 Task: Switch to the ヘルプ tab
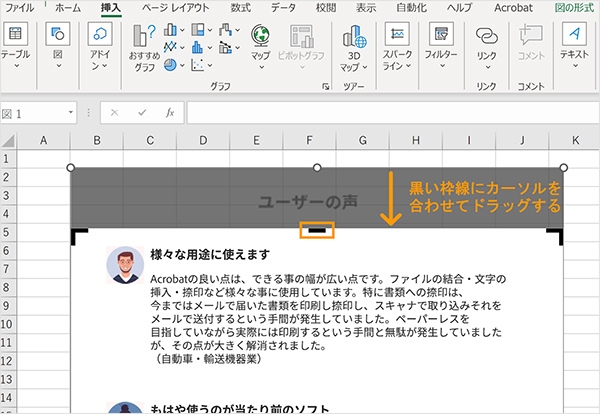[x=460, y=8]
